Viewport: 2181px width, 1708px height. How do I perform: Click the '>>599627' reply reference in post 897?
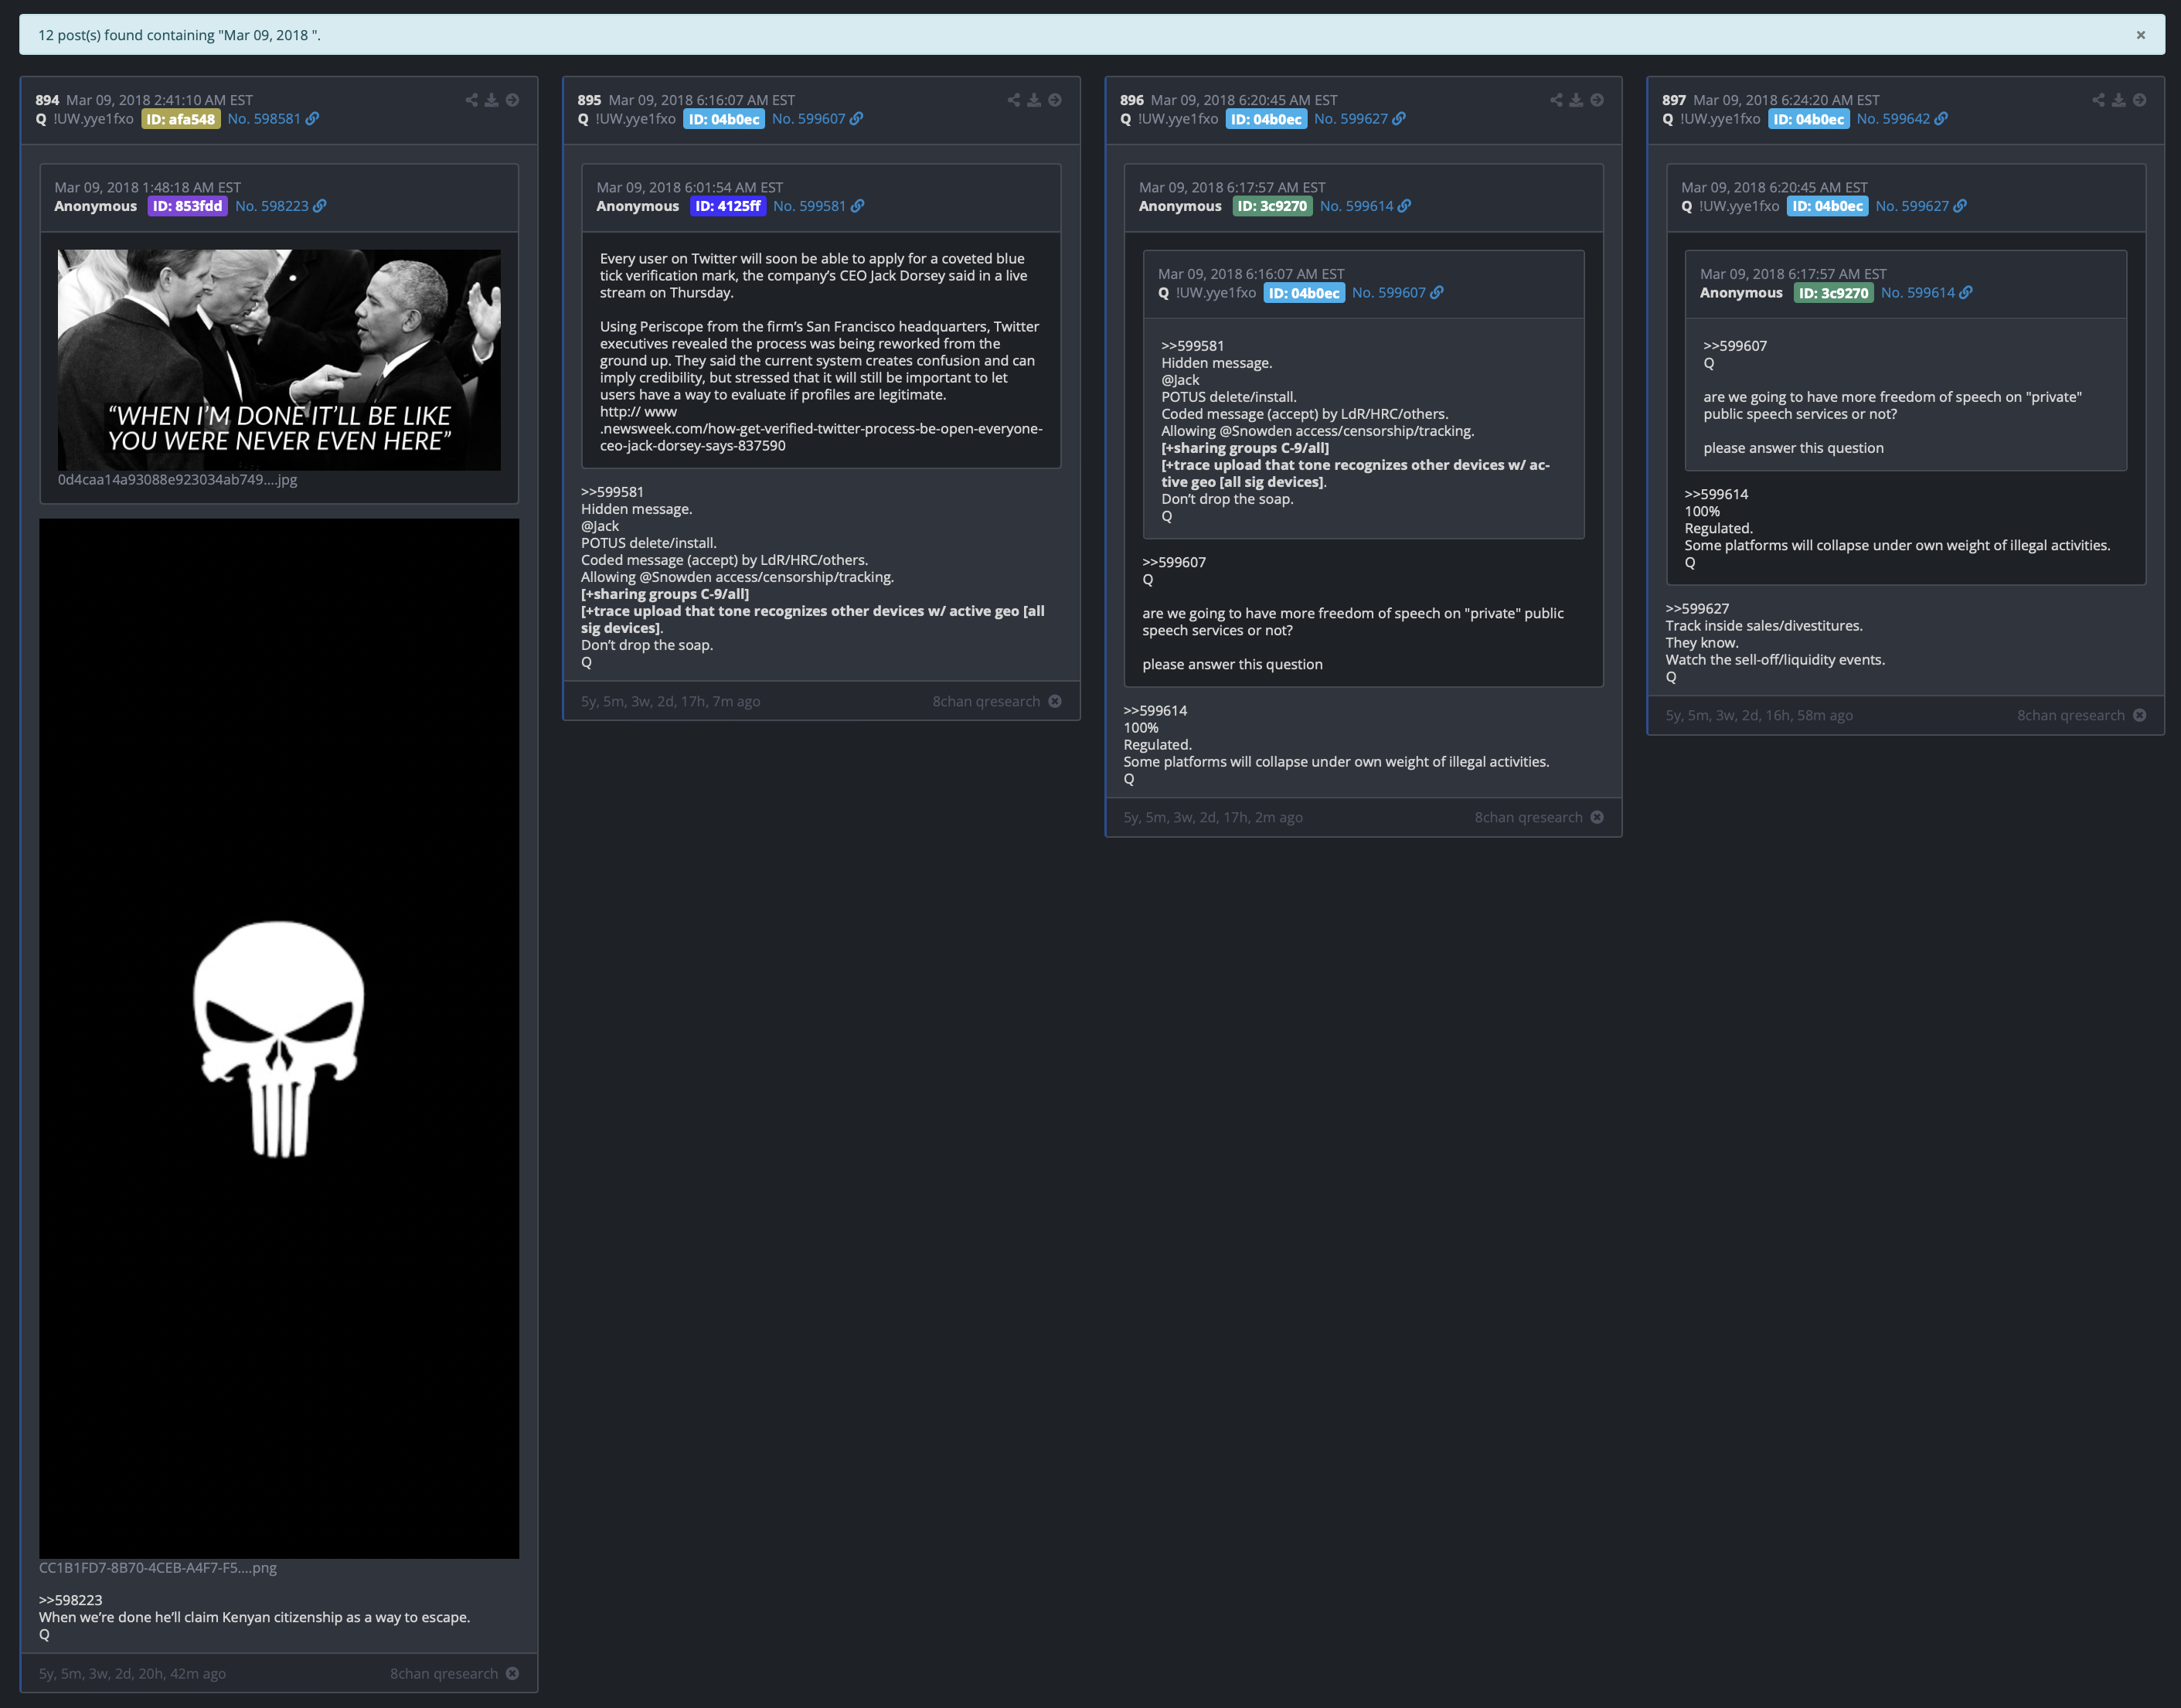(1697, 608)
